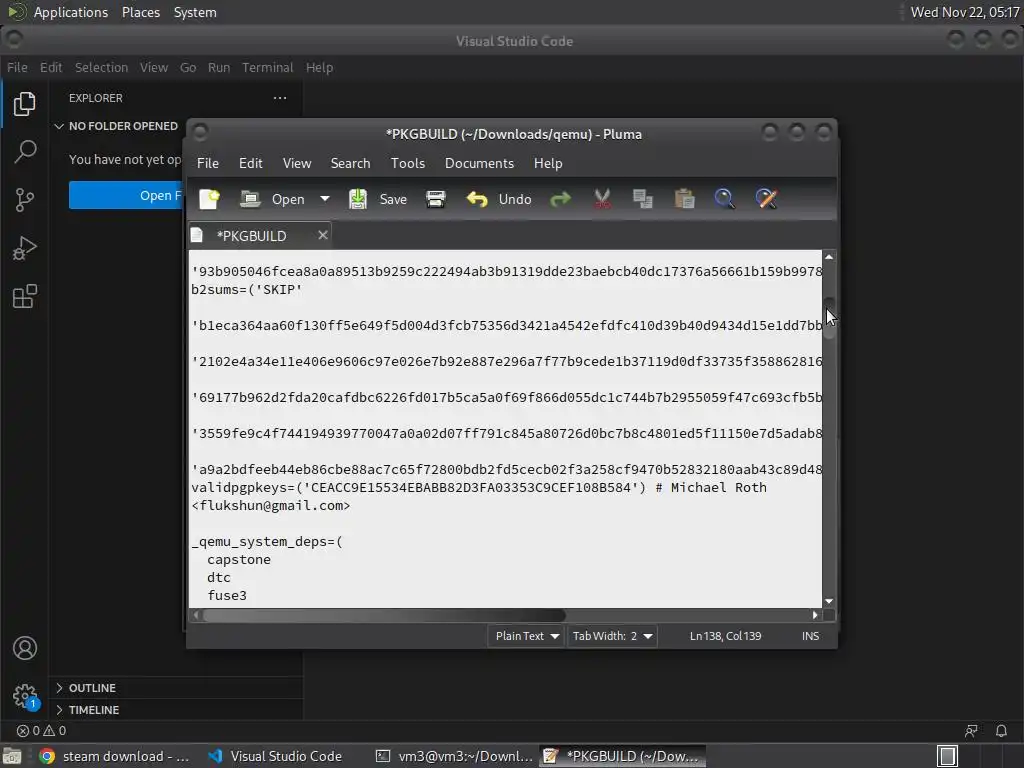Open the VS Code Terminal menu
The width and height of the screenshot is (1024, 768).
[x=268, y=67]
